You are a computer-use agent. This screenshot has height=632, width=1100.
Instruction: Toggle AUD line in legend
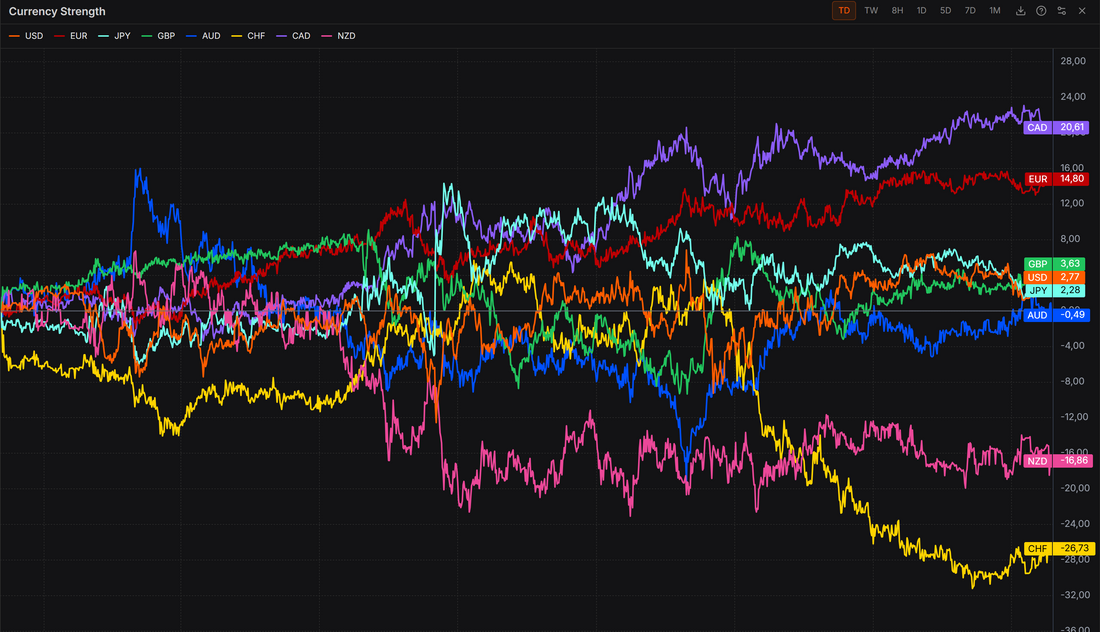pyautogui.click(x=203, y=36)
